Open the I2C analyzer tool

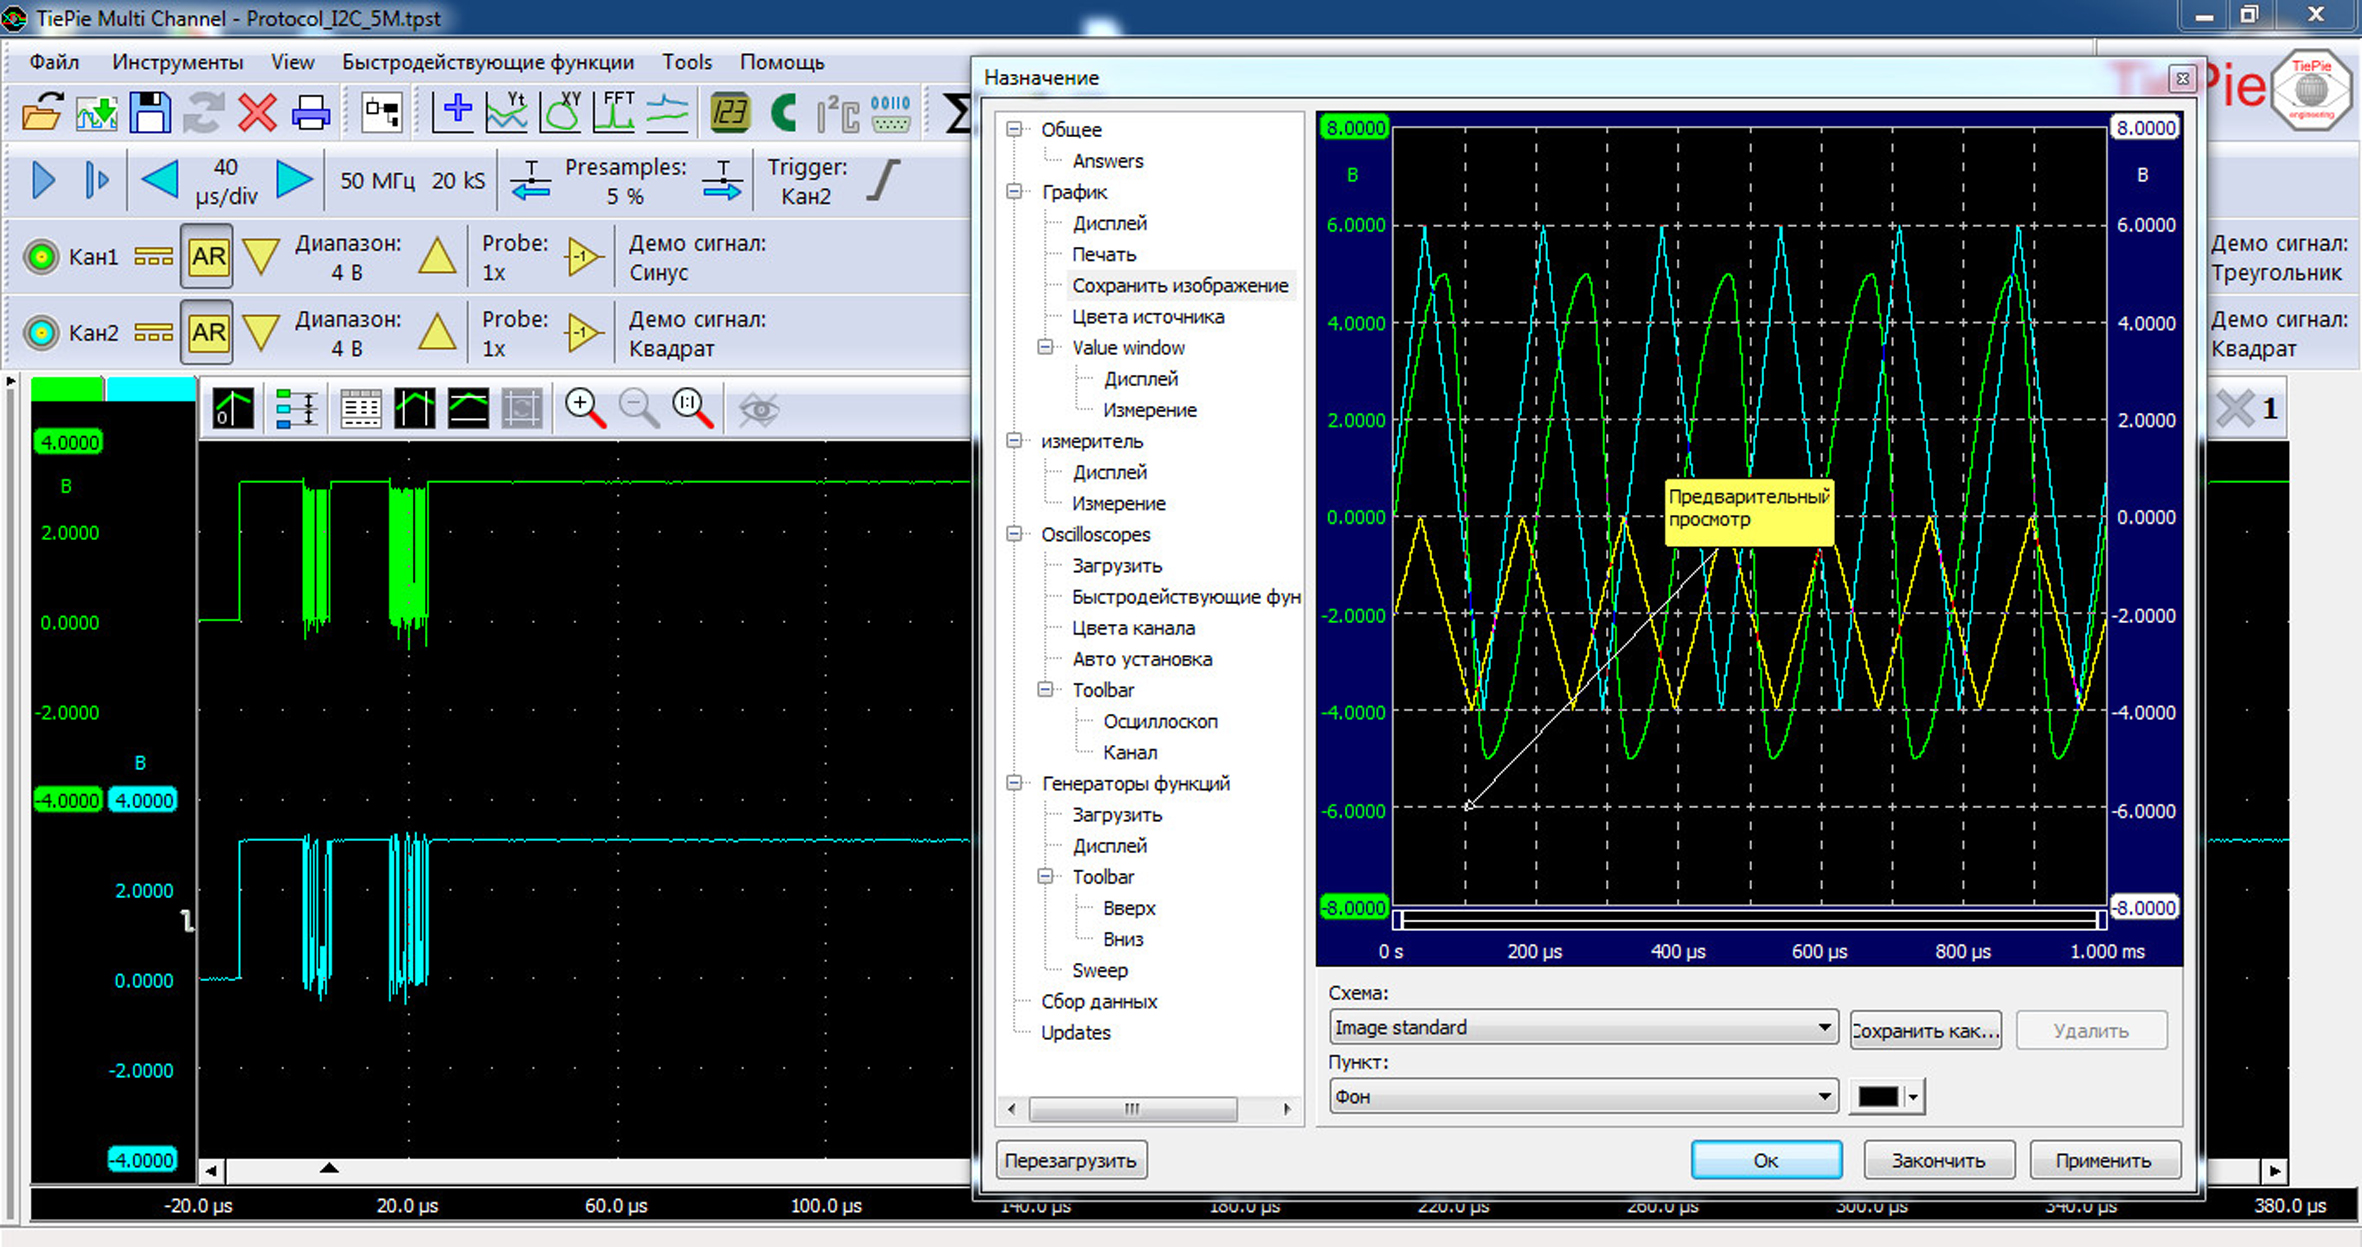(x=837, y=112)
